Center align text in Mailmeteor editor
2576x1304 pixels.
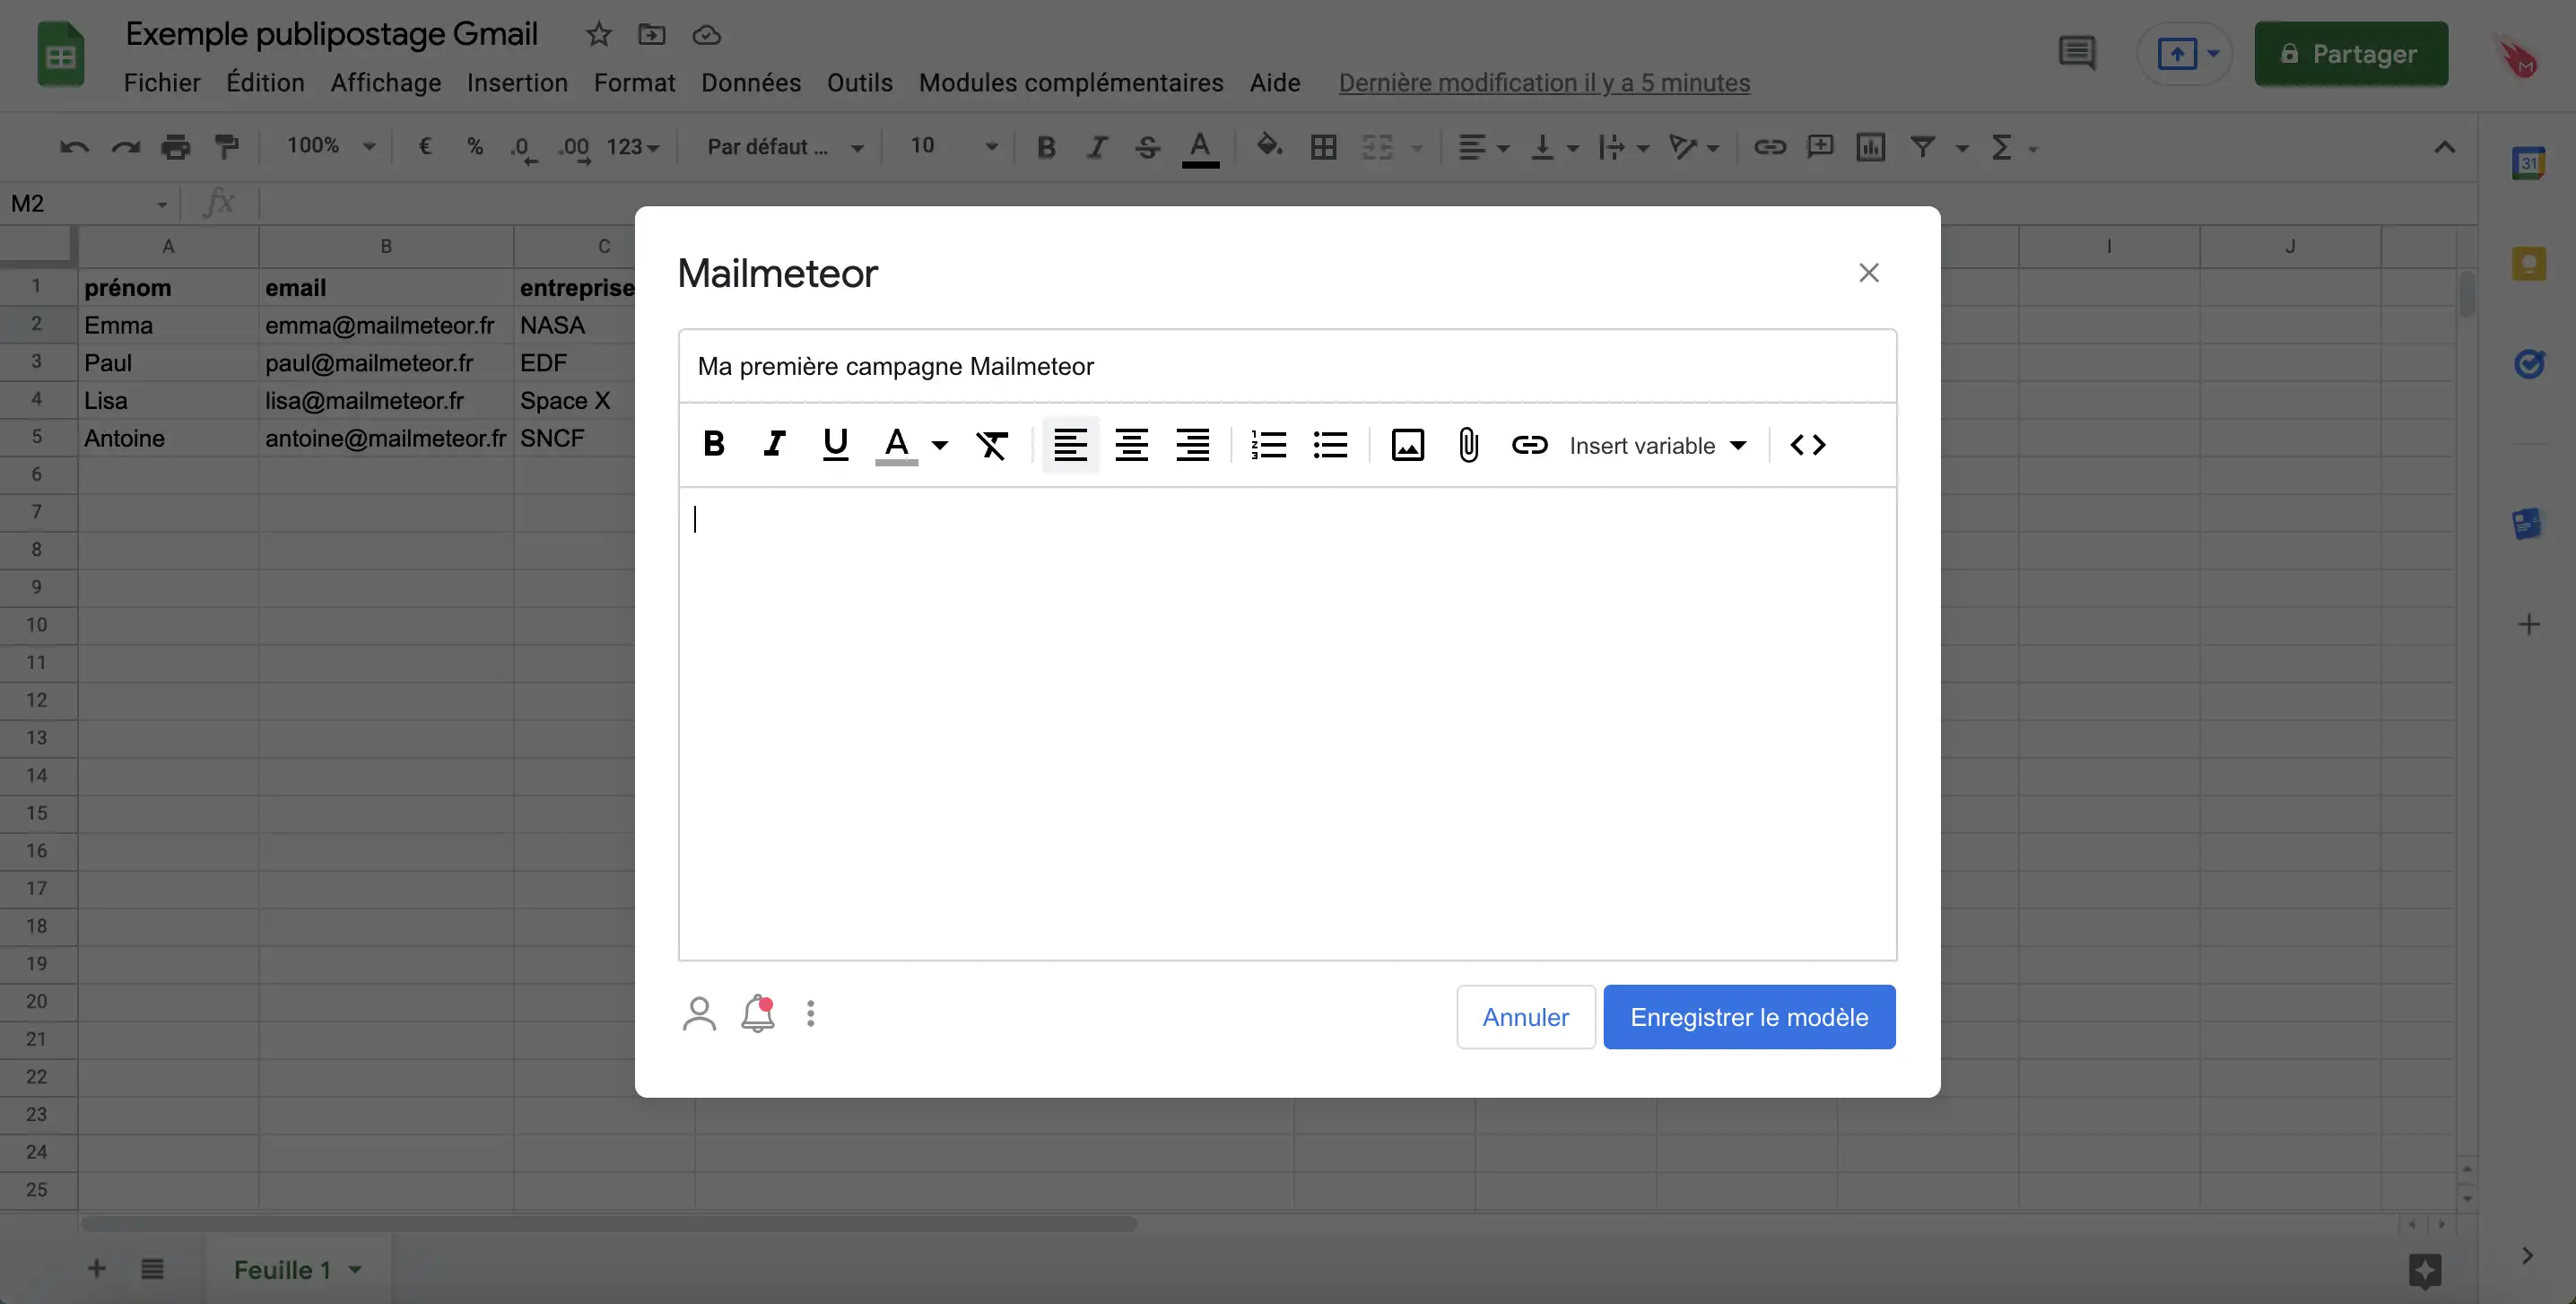click(1131, 444)
